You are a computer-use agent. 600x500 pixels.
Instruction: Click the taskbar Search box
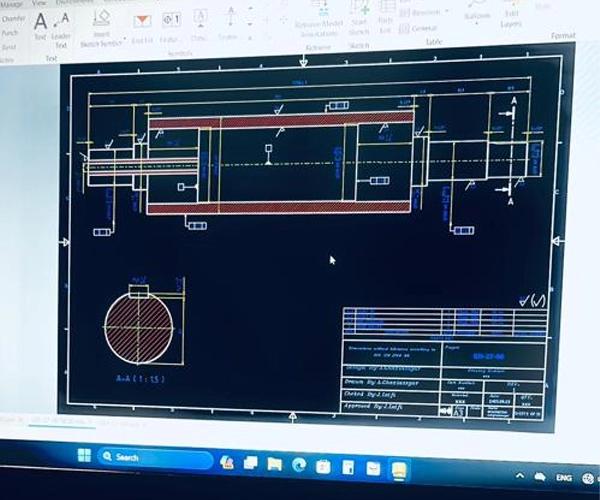[155, 458]
